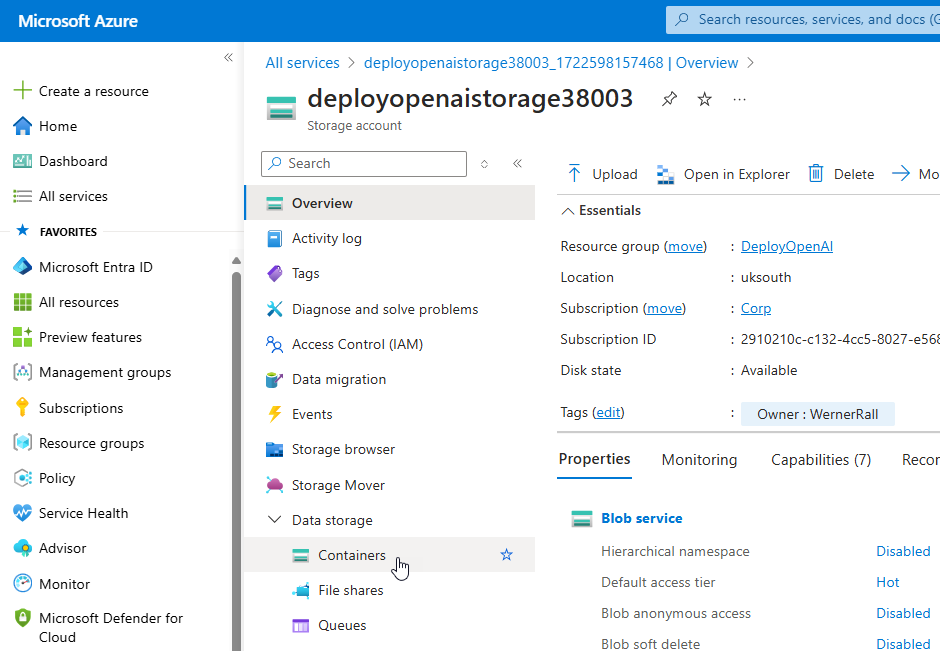This screenshot has width=940, height=651.
Task: Open Containers under Data storage
Action: click(x=390, y=554)
